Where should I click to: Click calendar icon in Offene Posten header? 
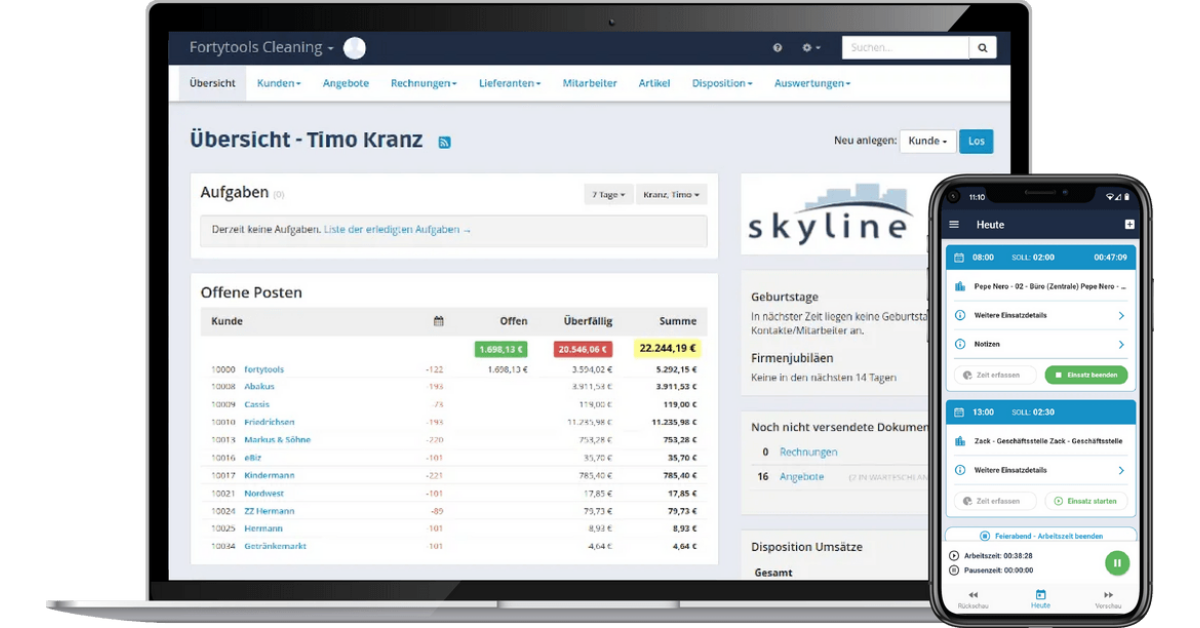438,321
